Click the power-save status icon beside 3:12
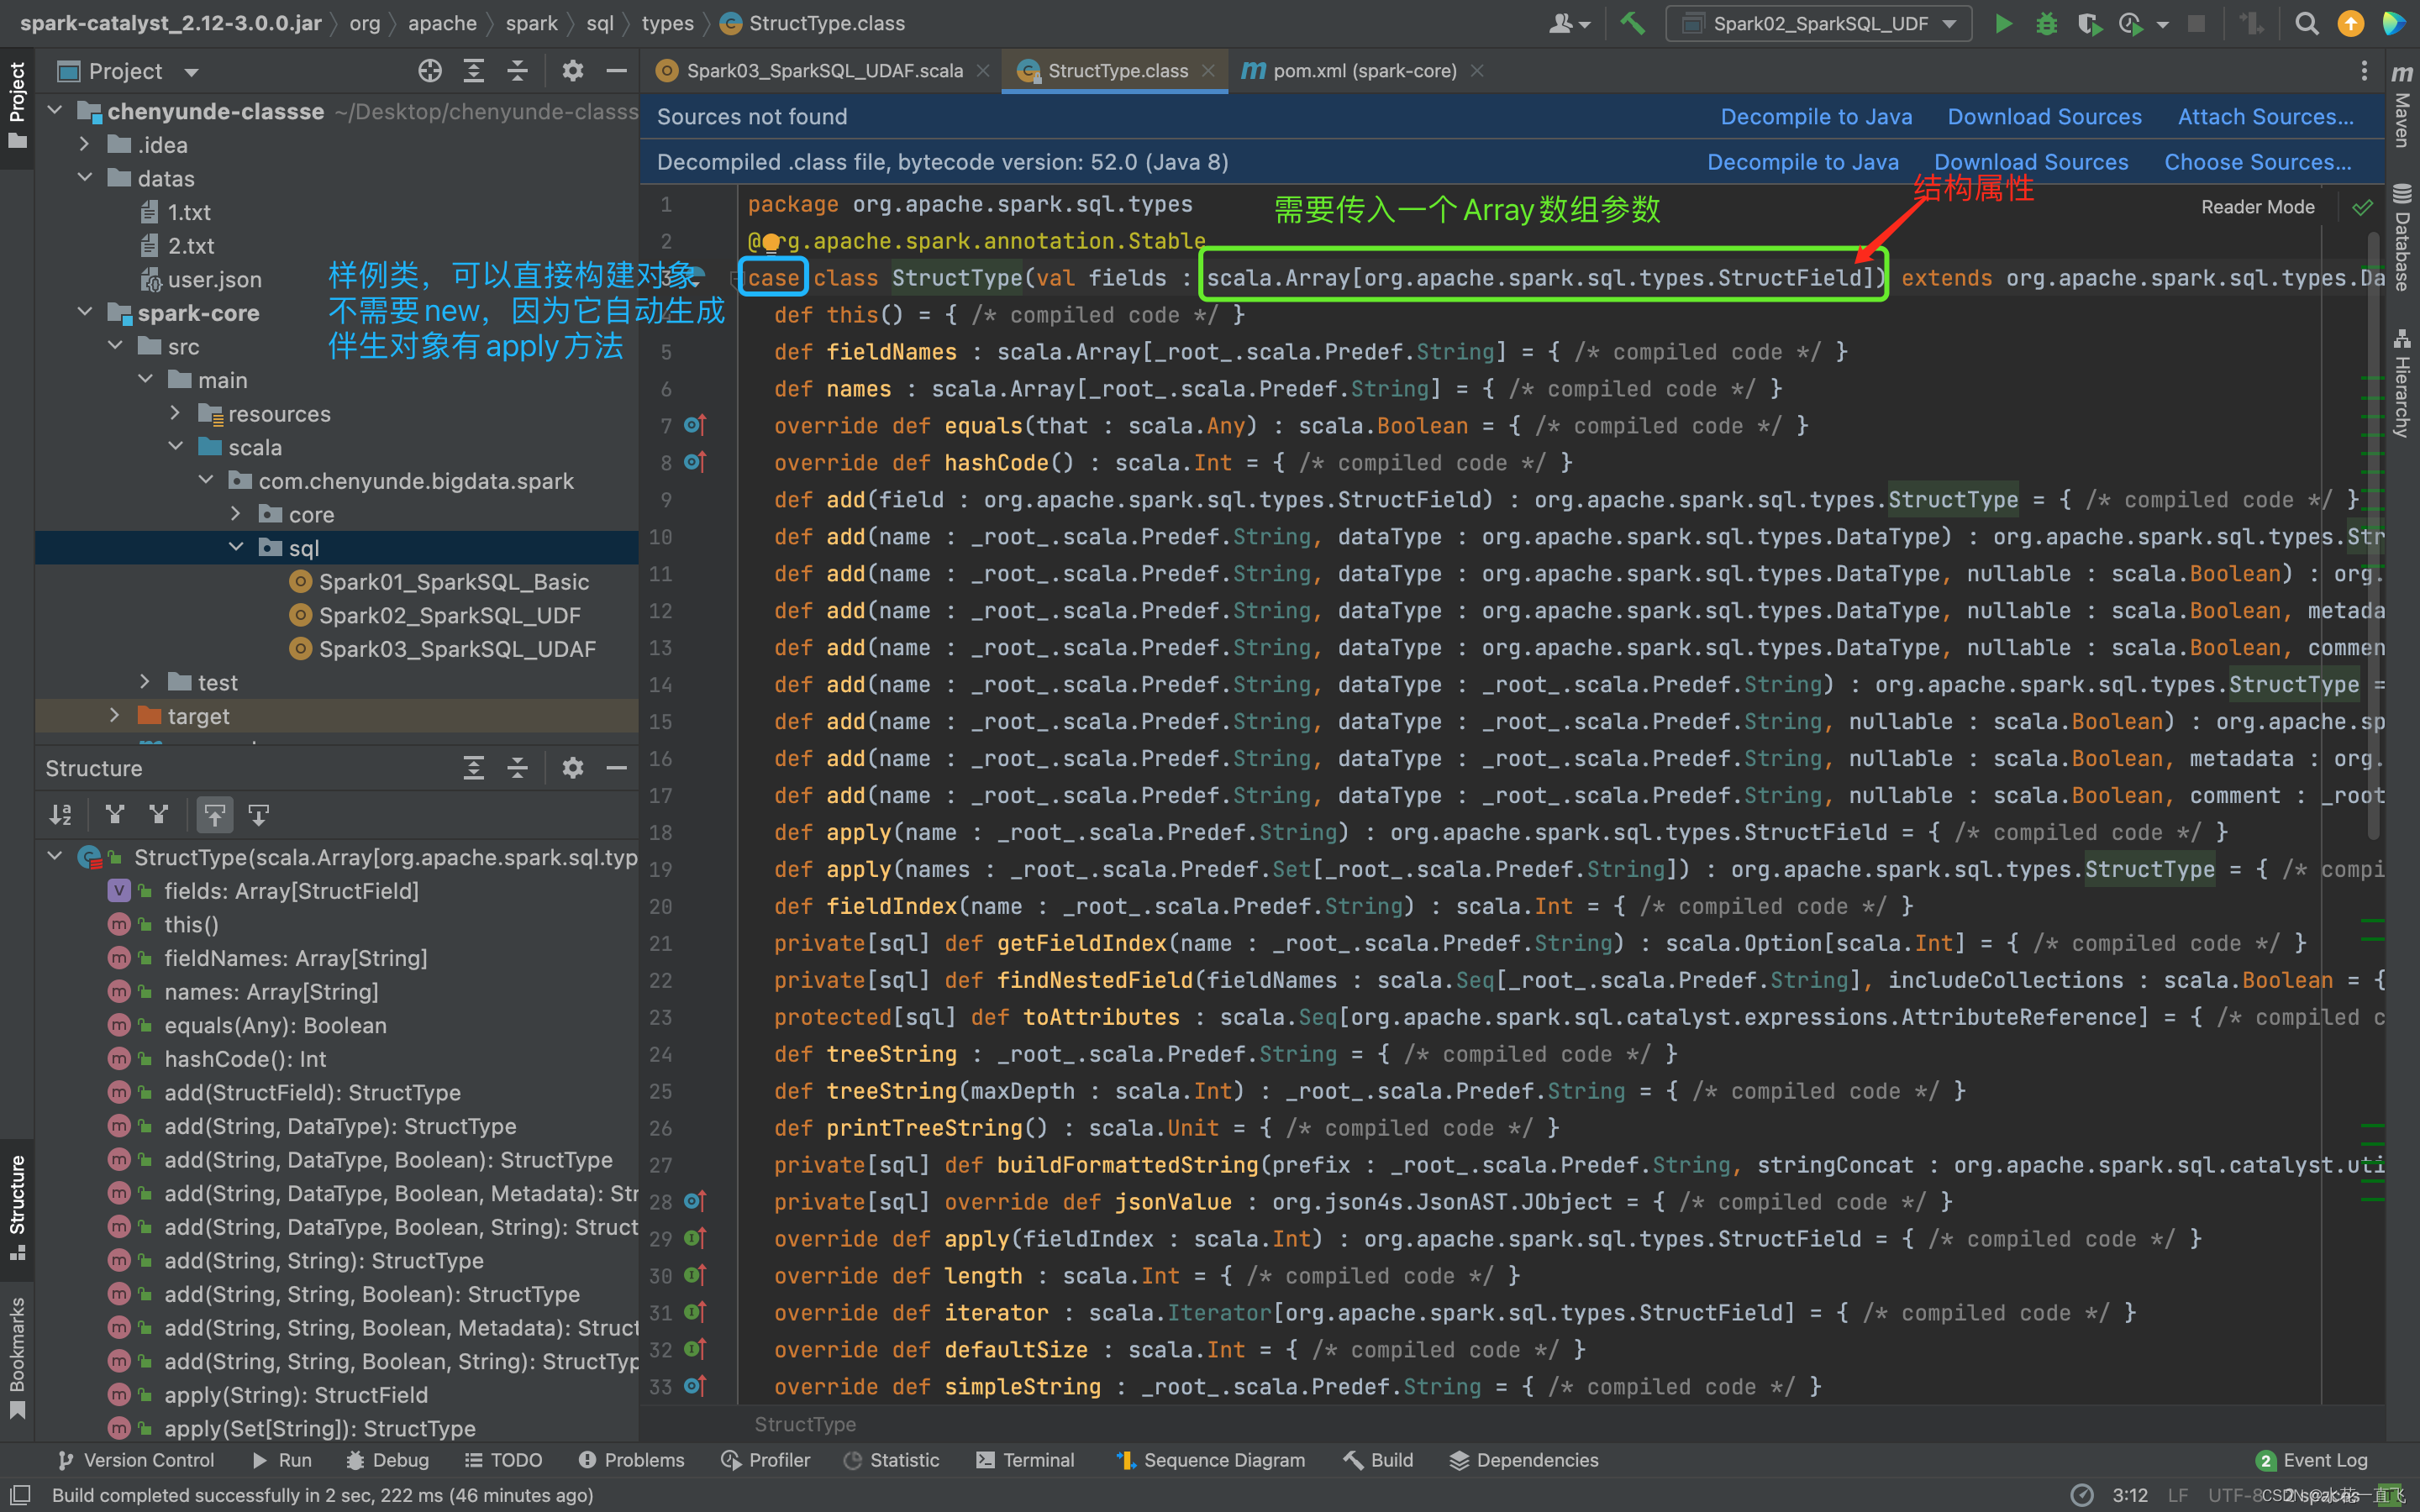This screenshot has height=1512, width=2420. (2082, 1495)
